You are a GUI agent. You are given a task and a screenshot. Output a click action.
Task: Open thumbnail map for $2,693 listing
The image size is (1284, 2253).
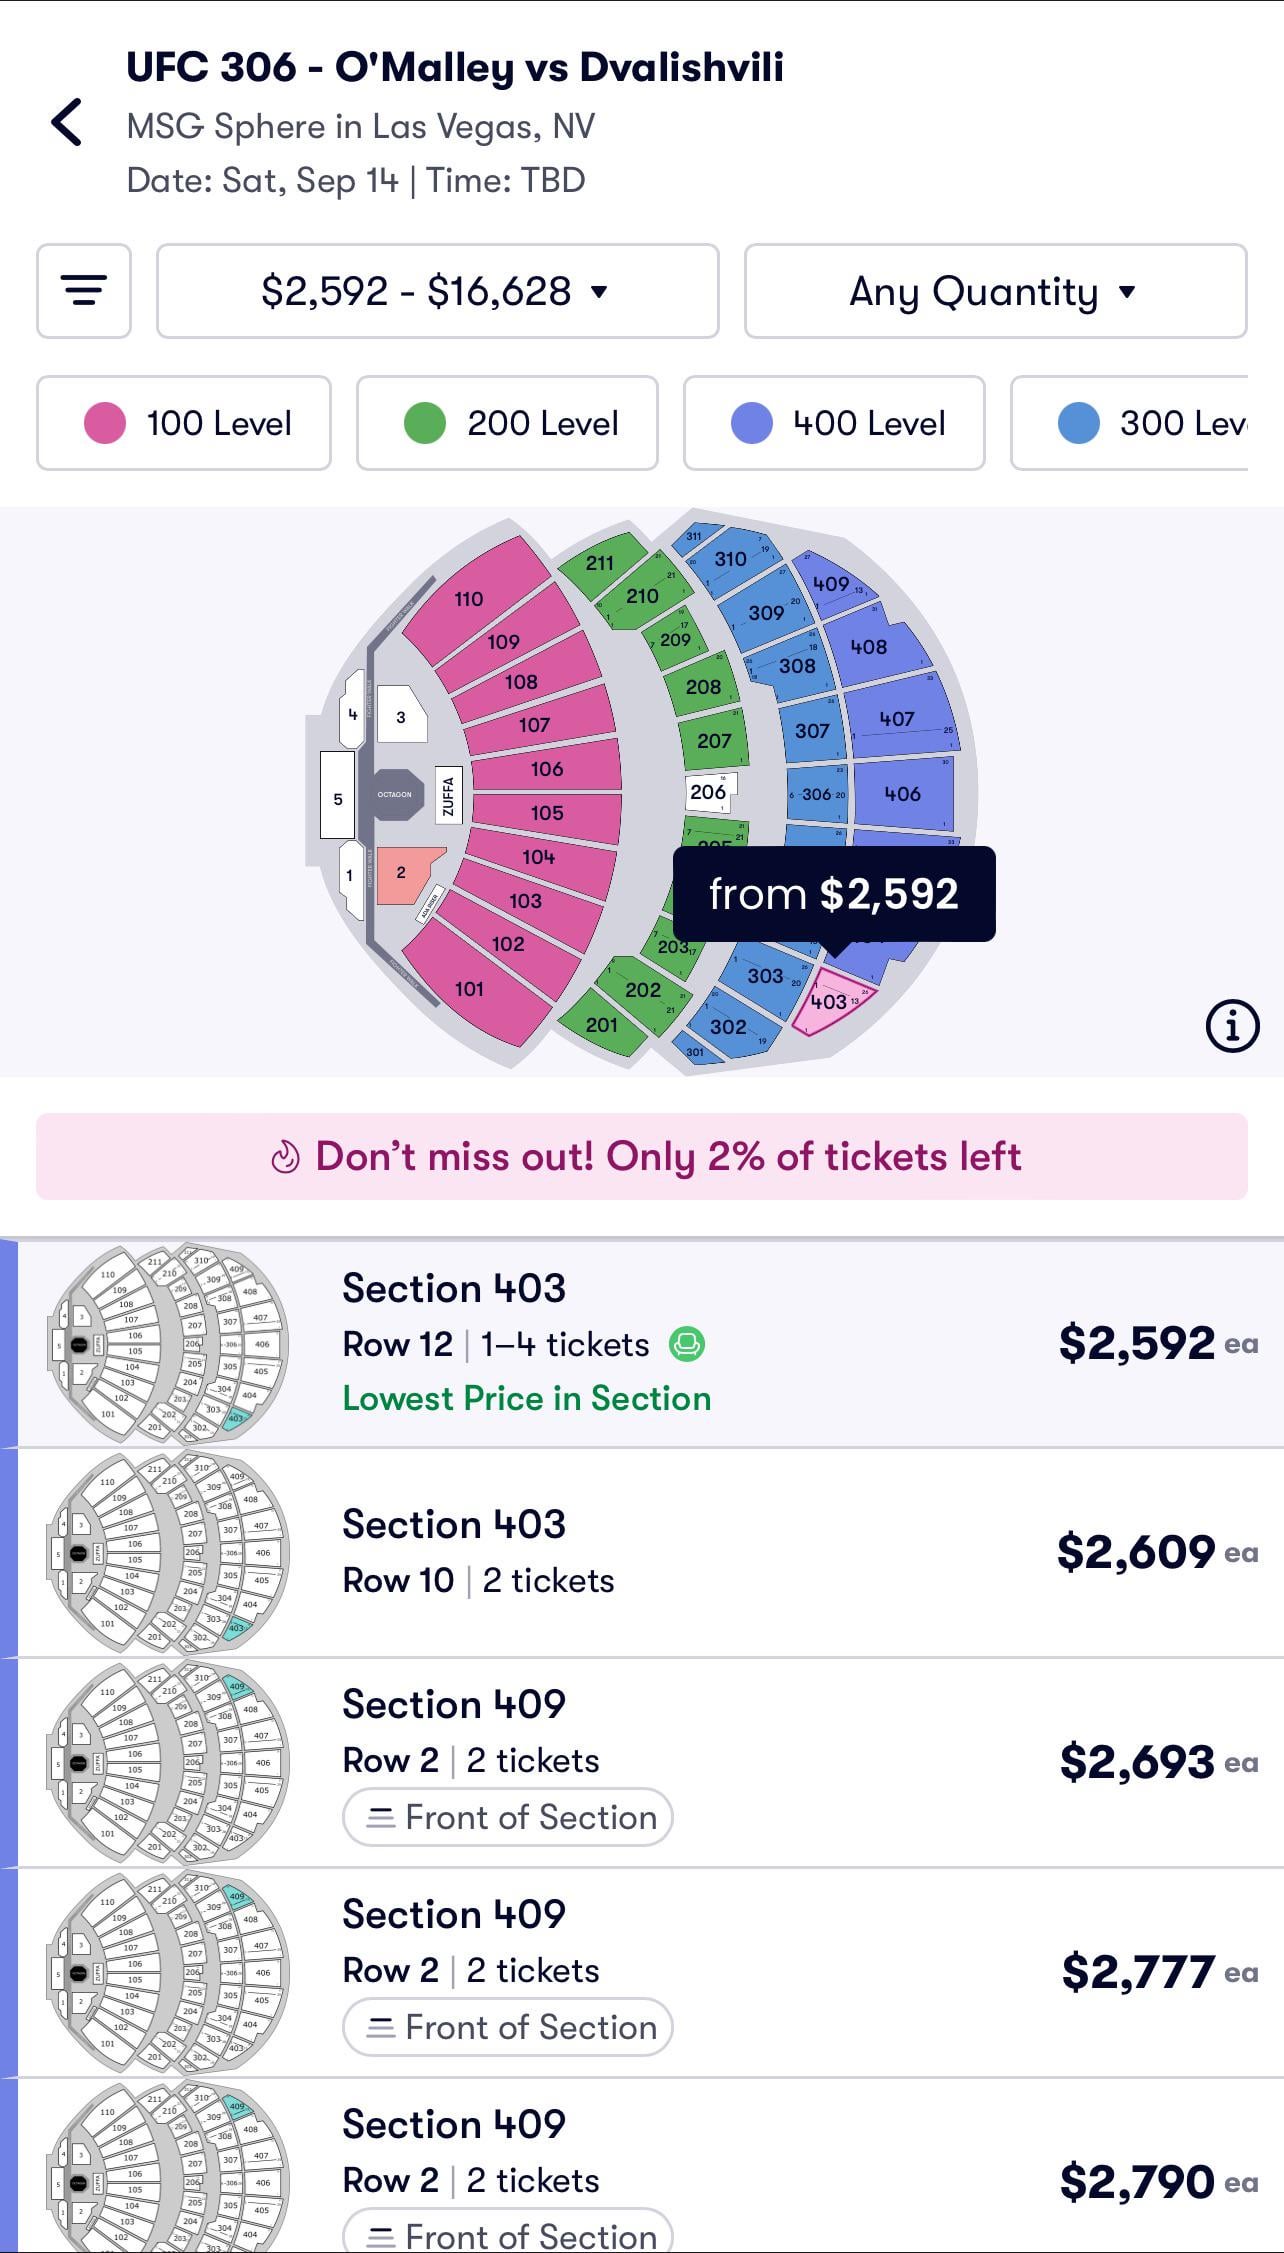coord(168,1763)
